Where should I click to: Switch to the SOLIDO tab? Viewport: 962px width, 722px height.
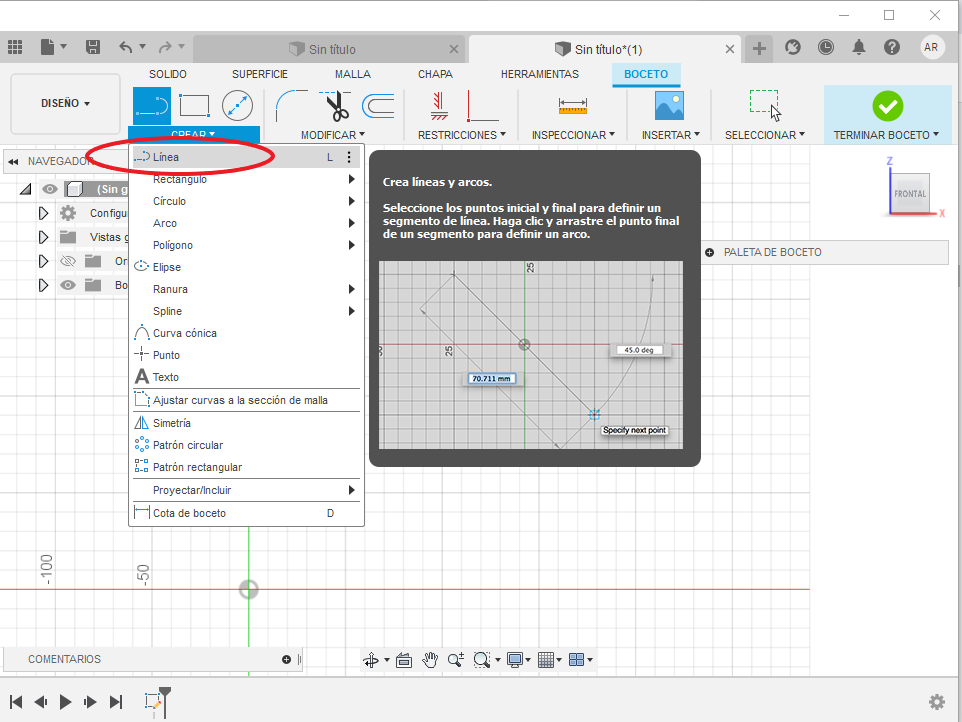click(x=167, y=74)
